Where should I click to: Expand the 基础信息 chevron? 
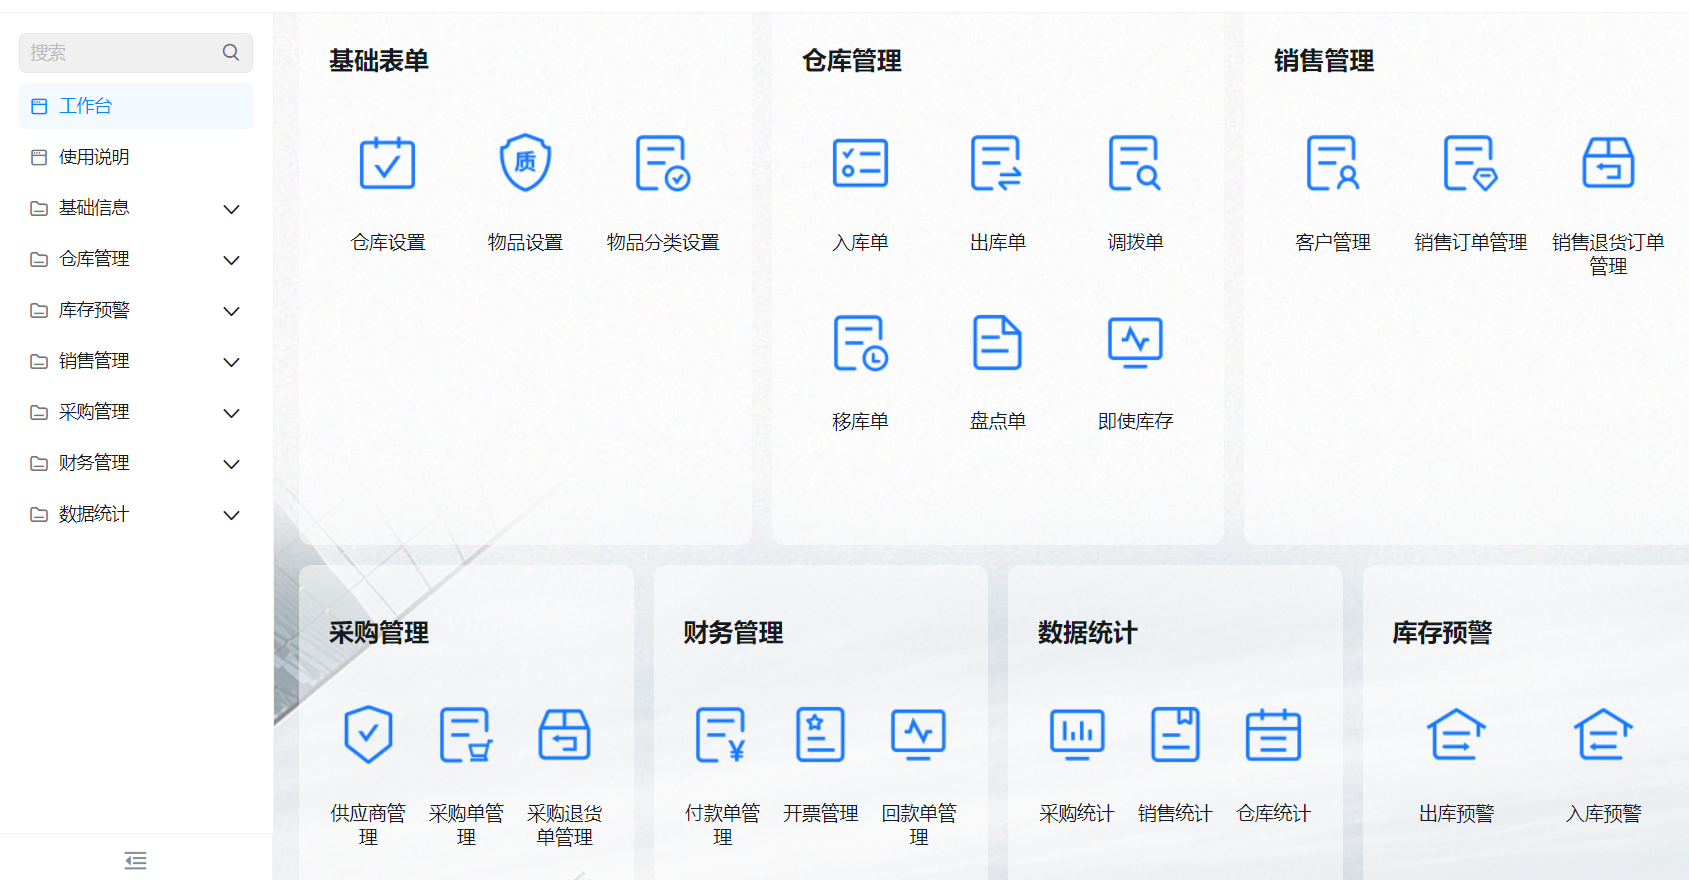tap(231, 209)
